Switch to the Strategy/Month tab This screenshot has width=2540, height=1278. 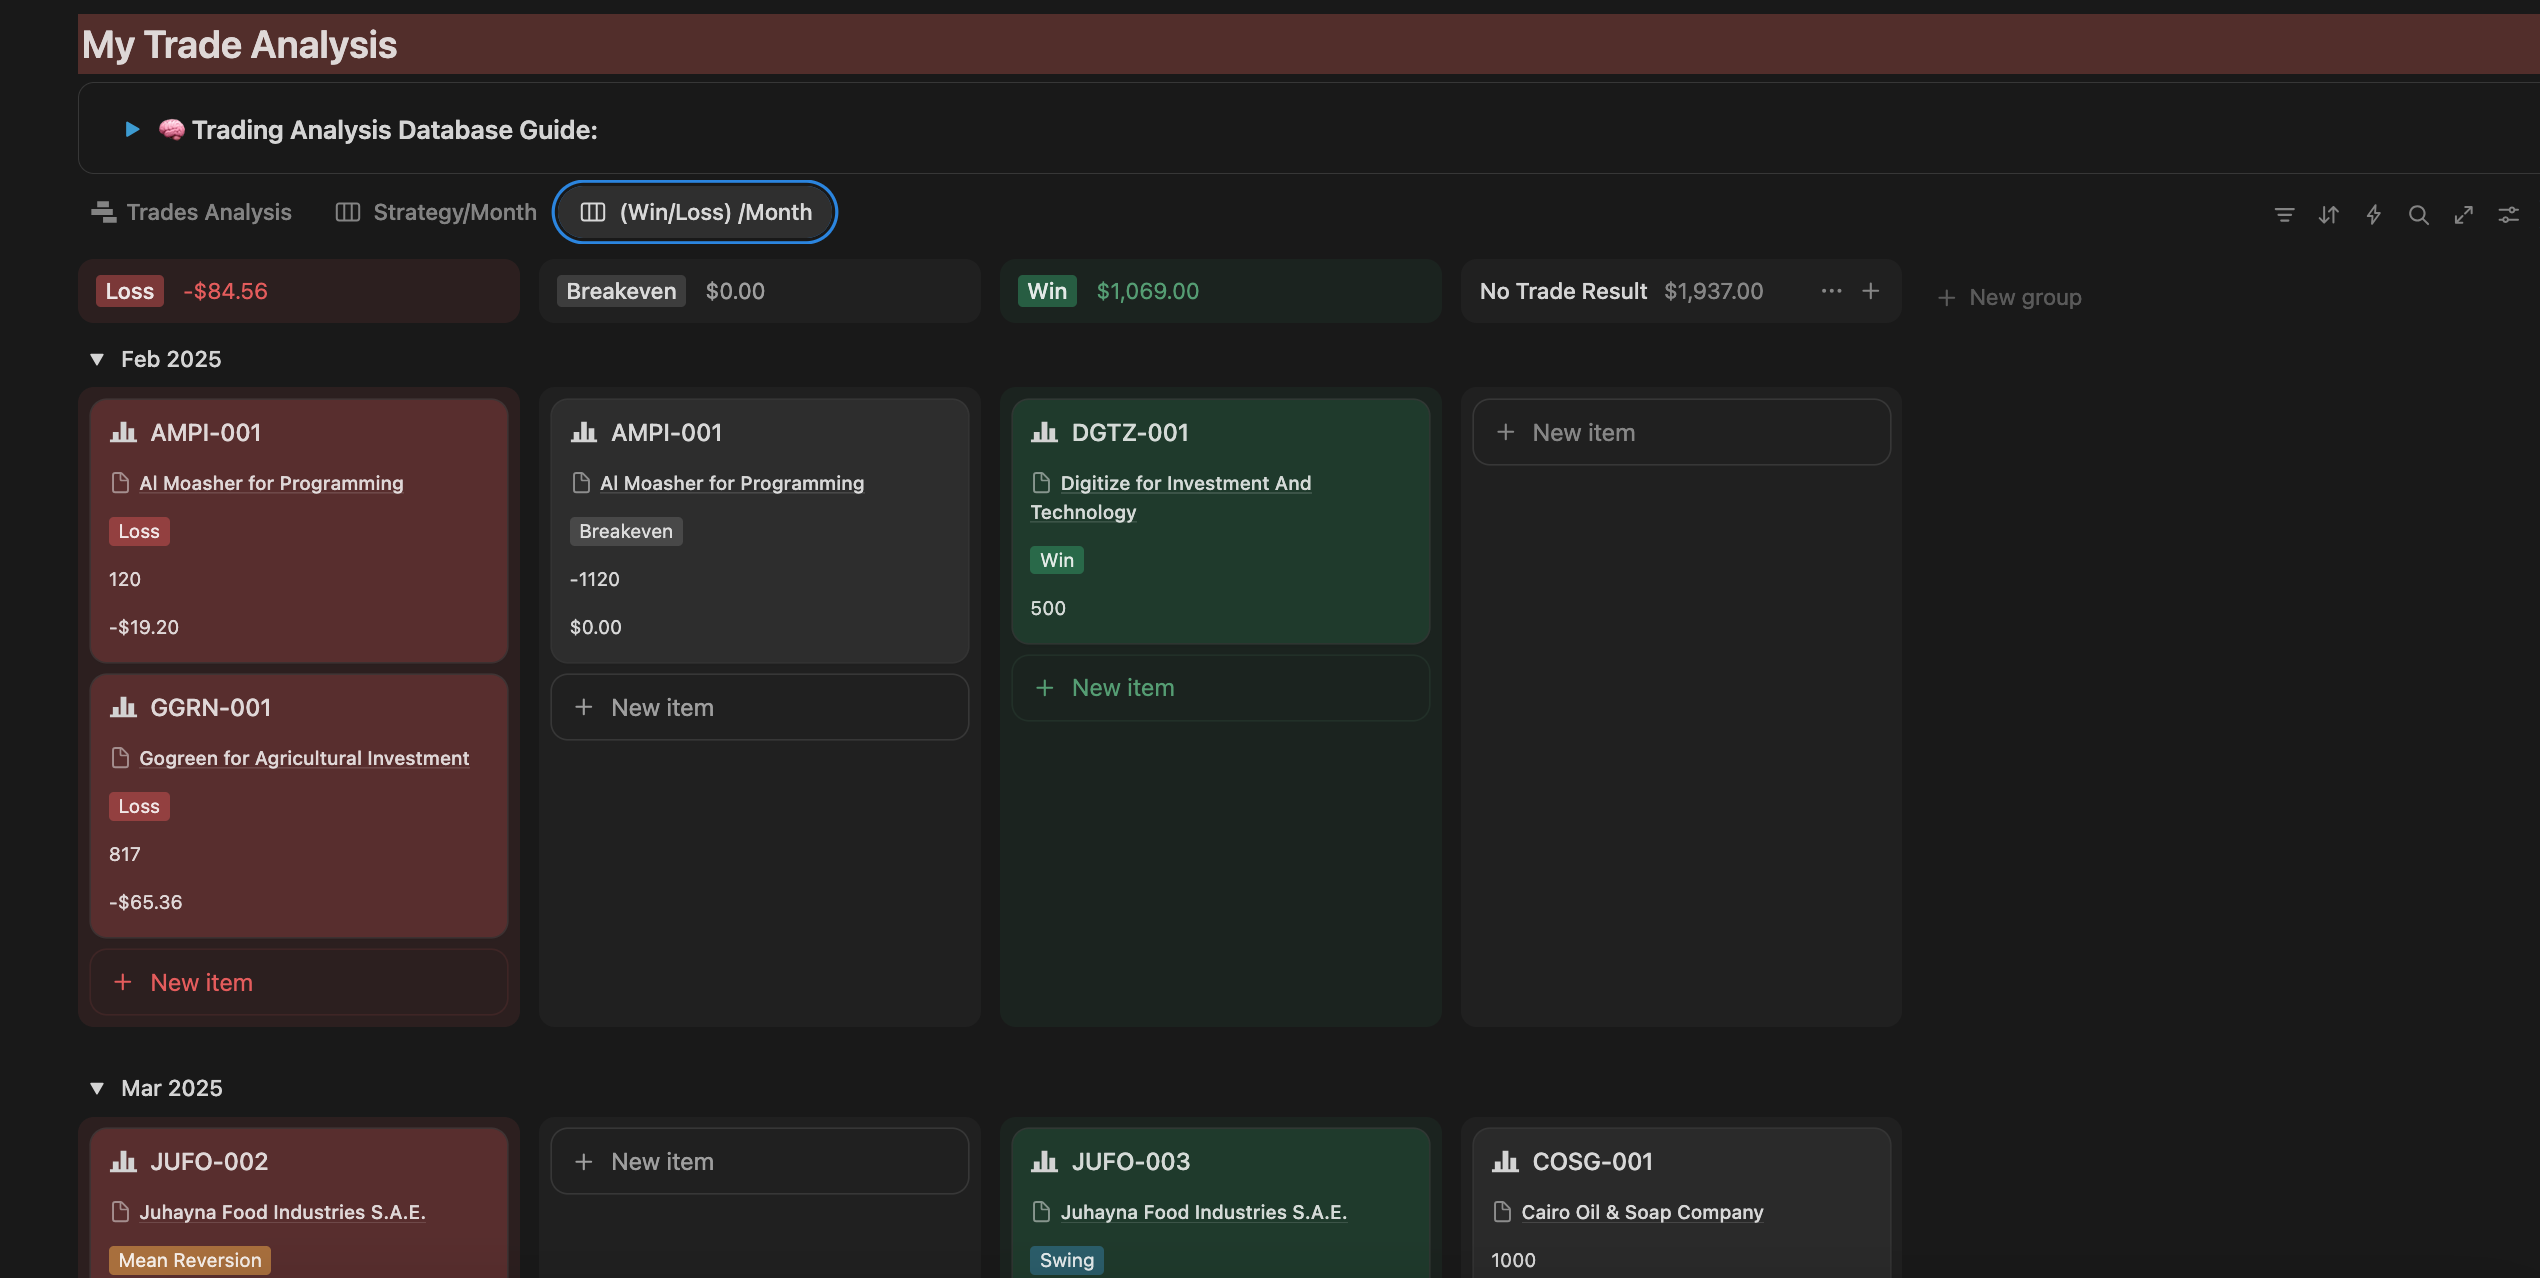click(436, 212)
